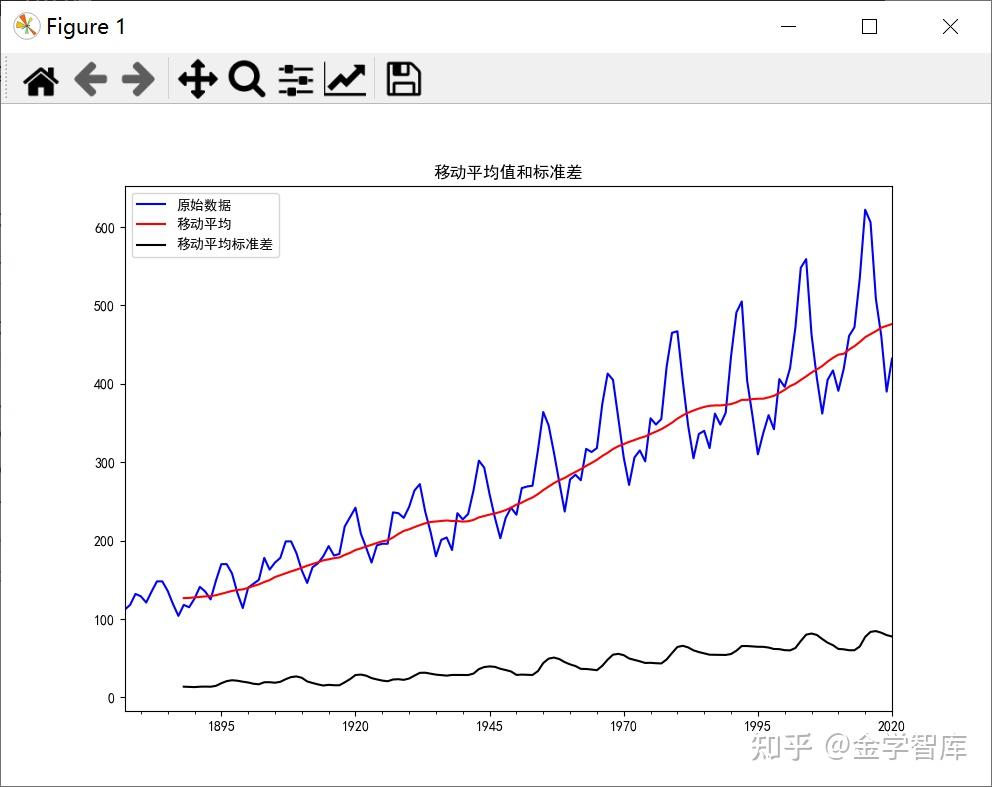Select the Zoom-to-rectangle magnifier tool

[x=245, y=80]
